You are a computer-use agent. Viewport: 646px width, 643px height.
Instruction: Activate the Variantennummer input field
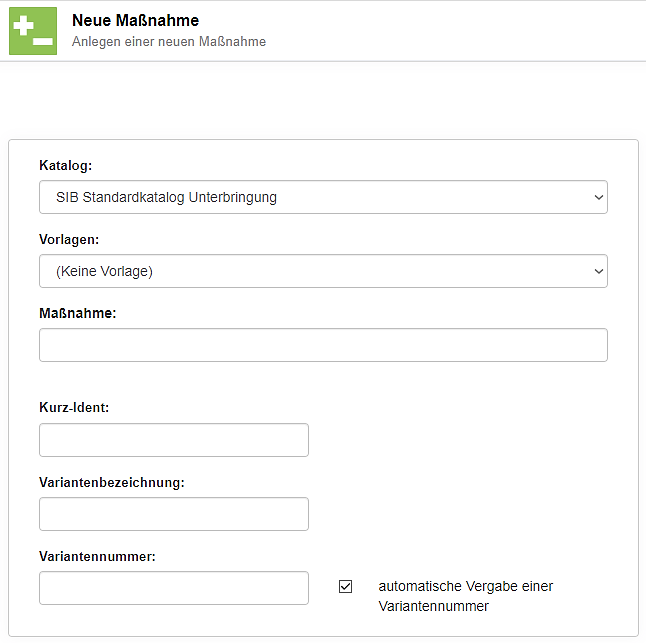pyautogui.click(x=174, y=588)
